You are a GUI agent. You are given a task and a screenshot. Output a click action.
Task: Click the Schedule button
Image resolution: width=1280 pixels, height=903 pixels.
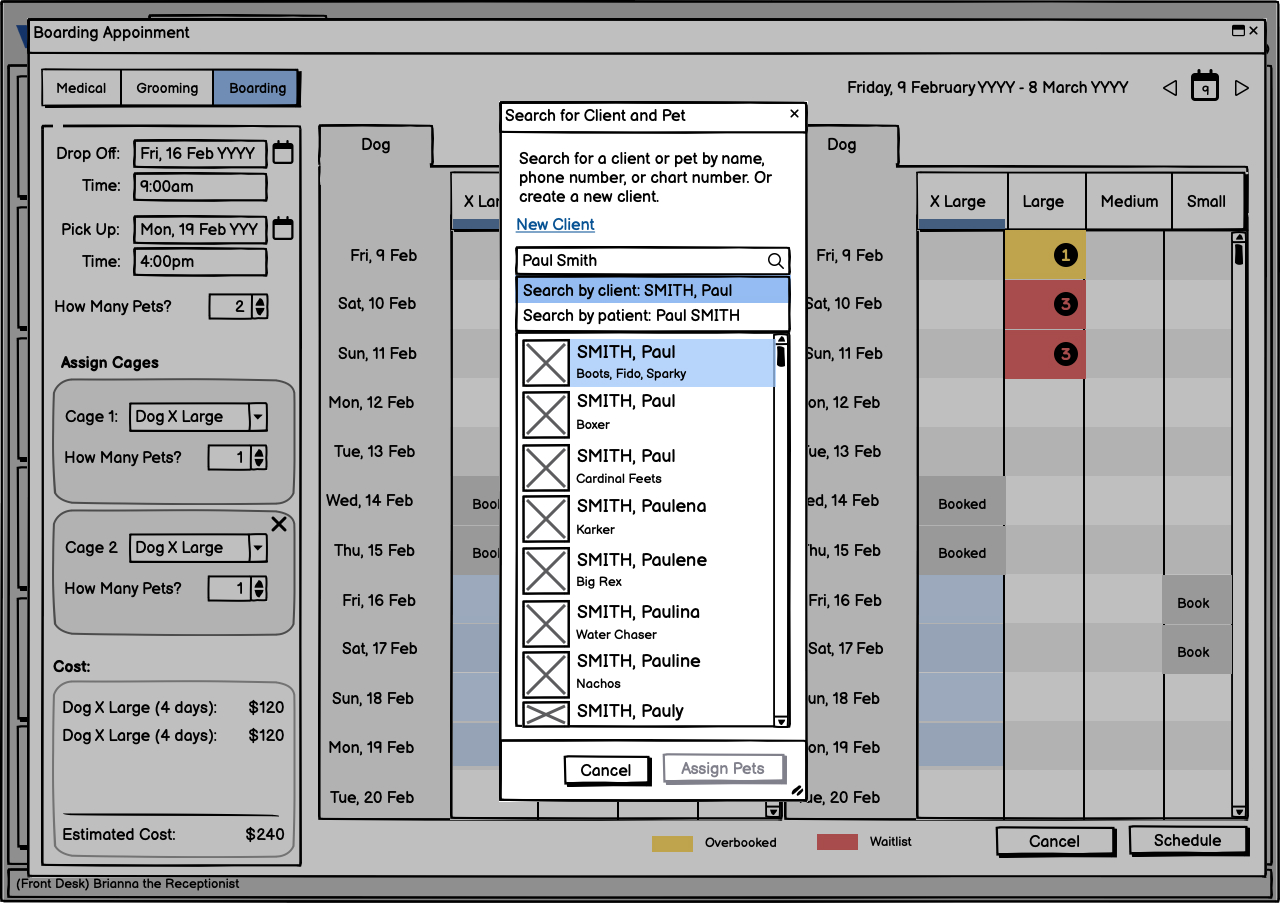click(x=1187, y=841)
